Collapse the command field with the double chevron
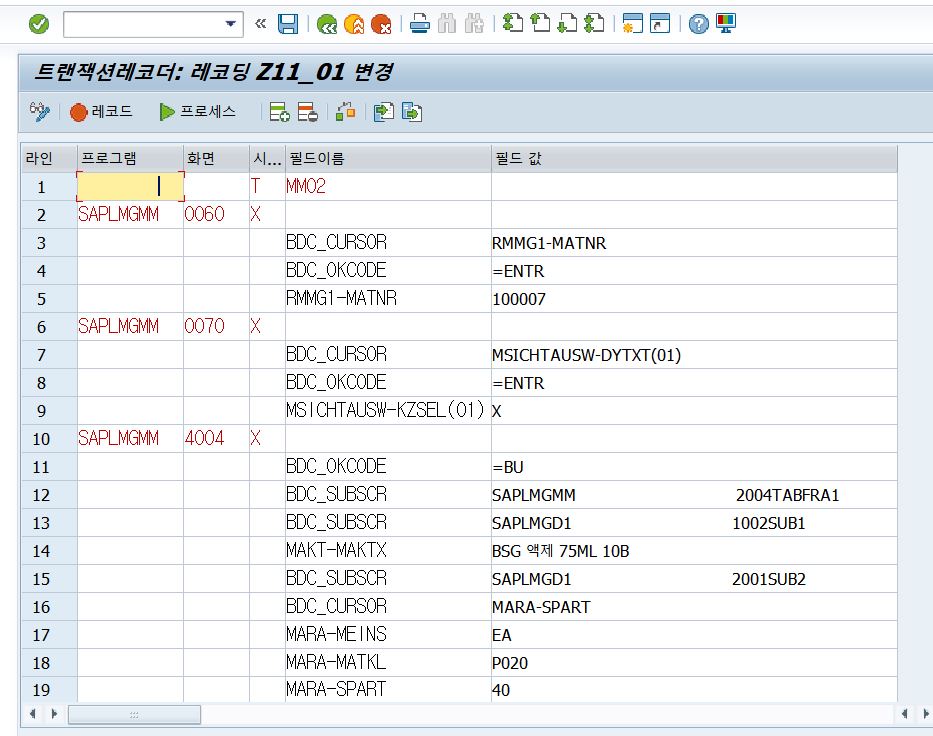Image resolution: width=933 pixels, height=736 pixels. [261, 23]
